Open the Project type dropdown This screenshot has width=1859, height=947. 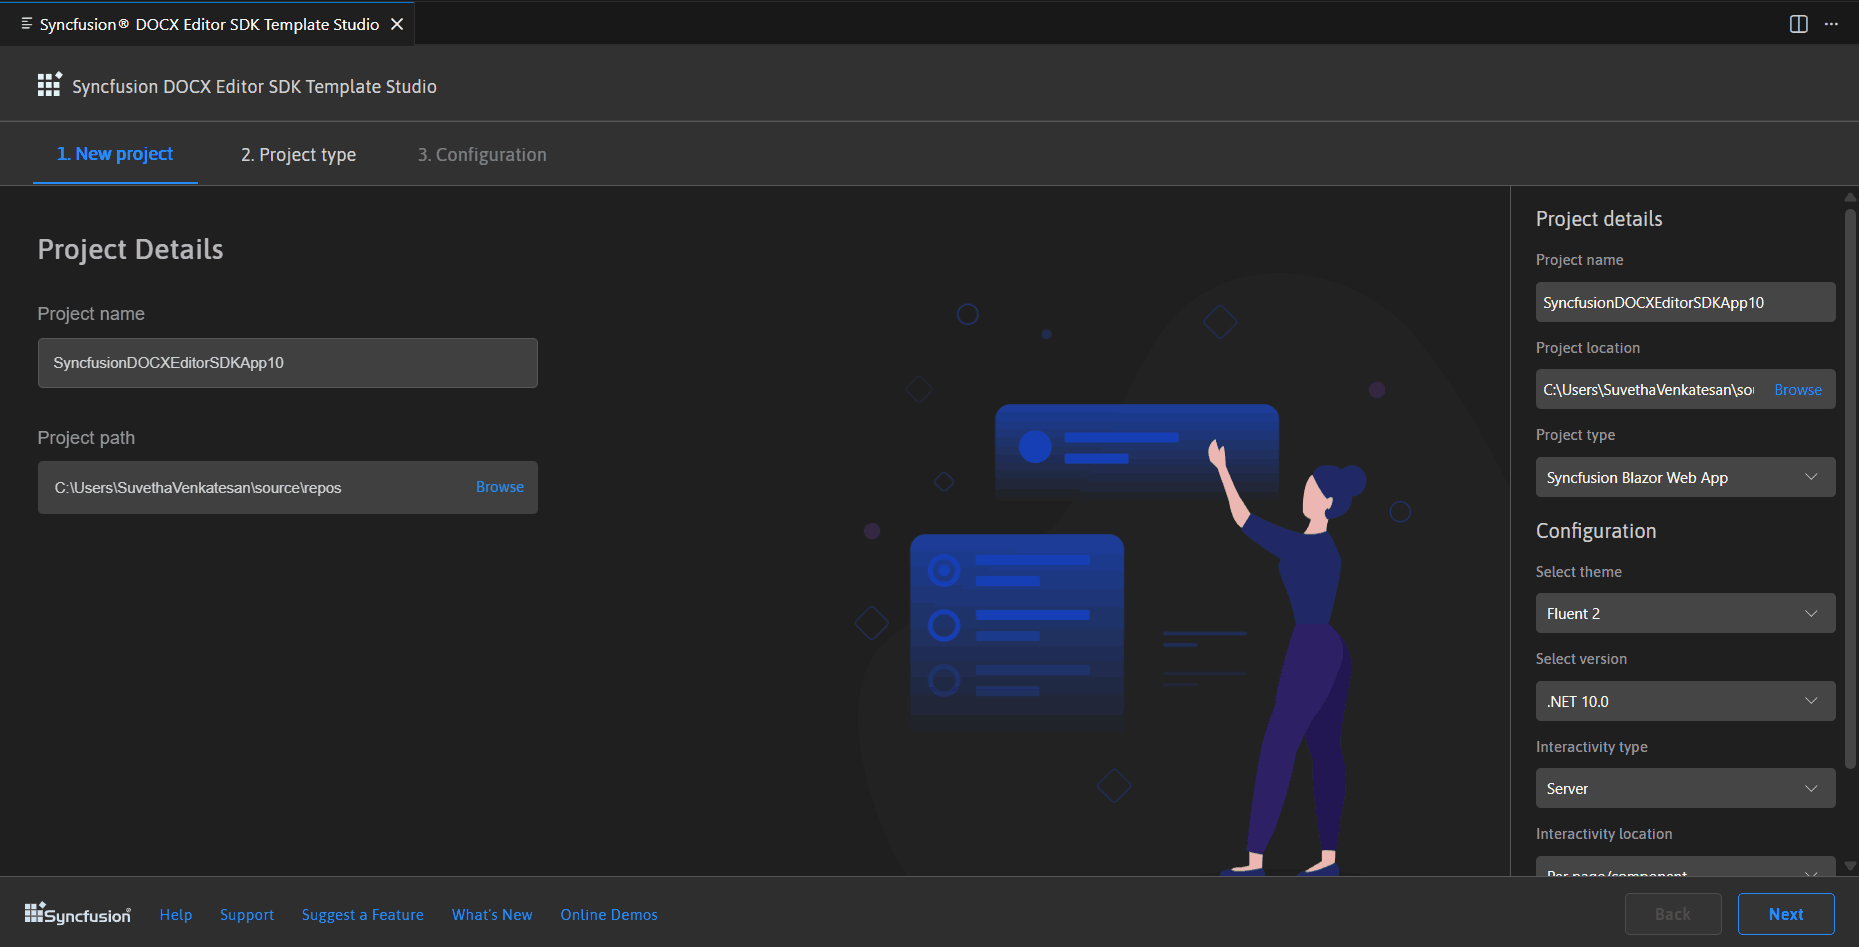1684,477
